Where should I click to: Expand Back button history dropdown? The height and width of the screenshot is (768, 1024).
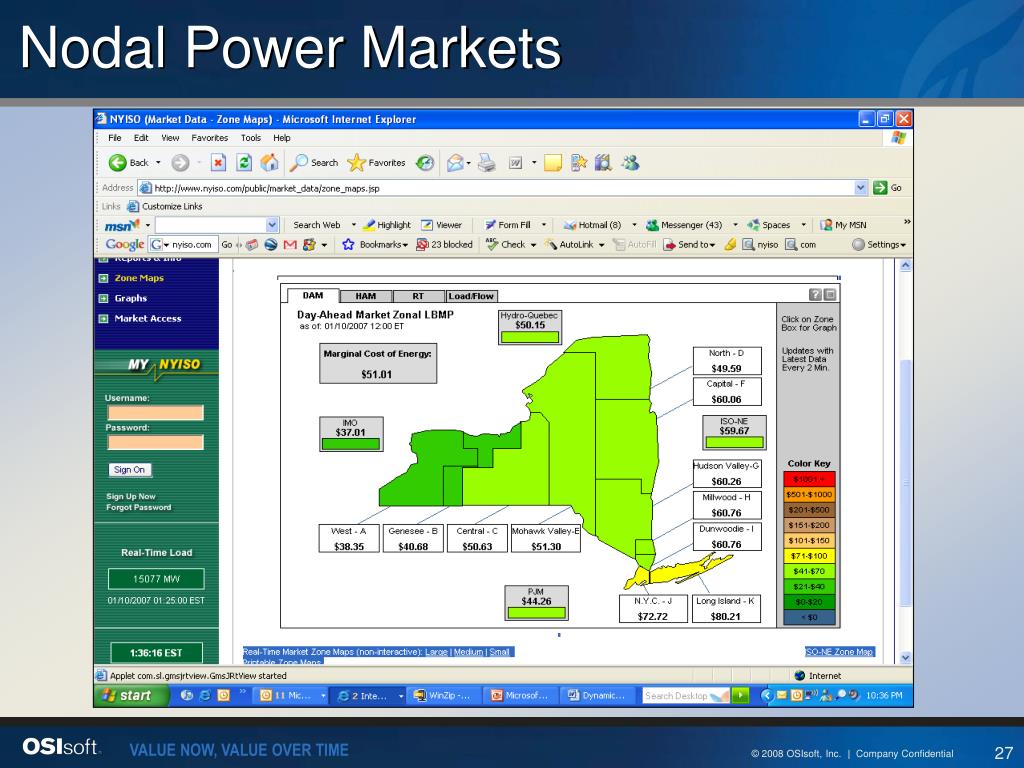pyautogui.click(x=158, y=163)
